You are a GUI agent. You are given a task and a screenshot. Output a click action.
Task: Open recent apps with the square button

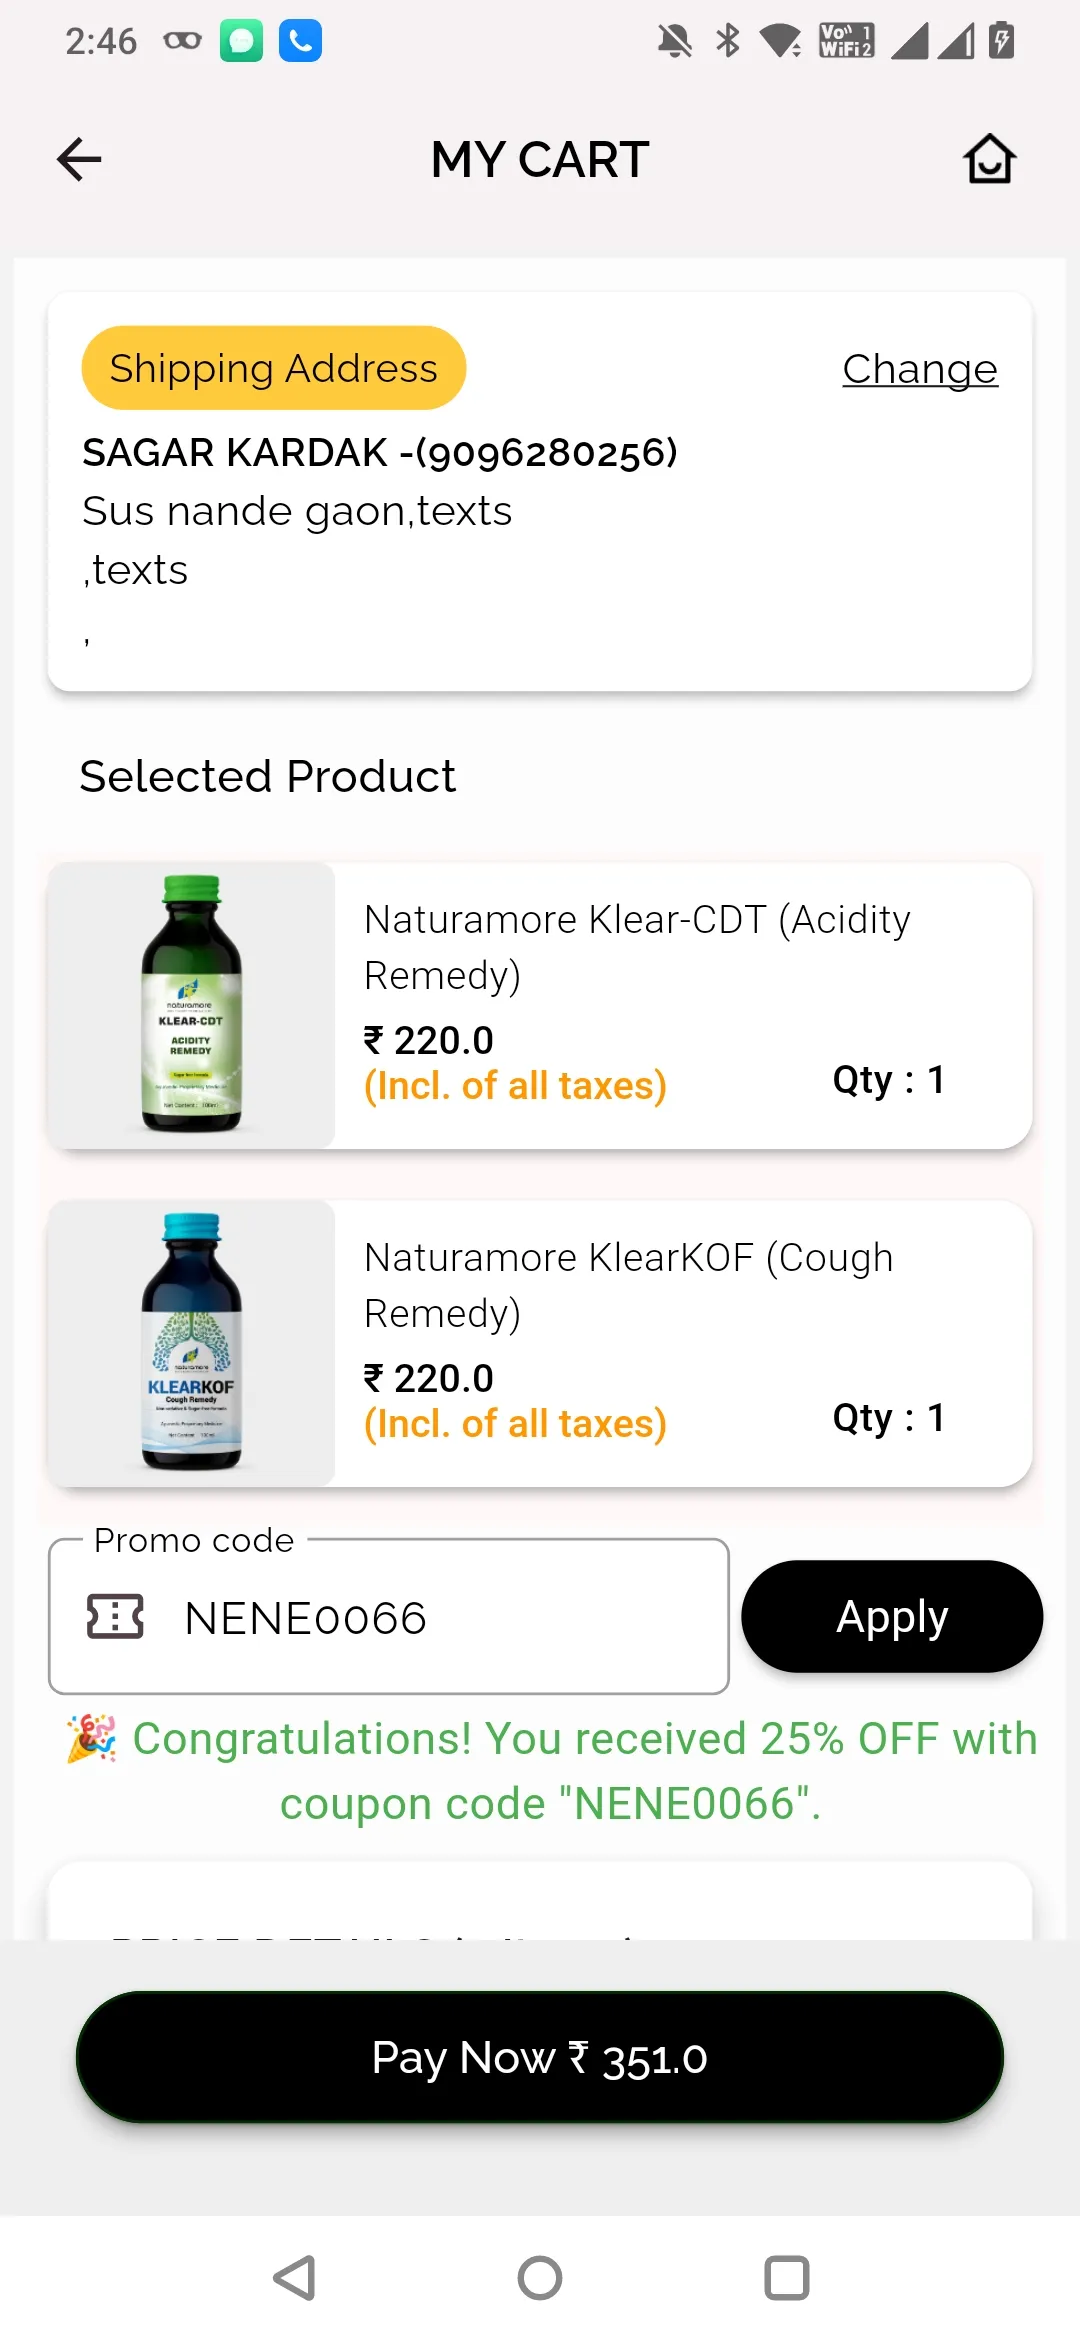(x=786, y=2278)
